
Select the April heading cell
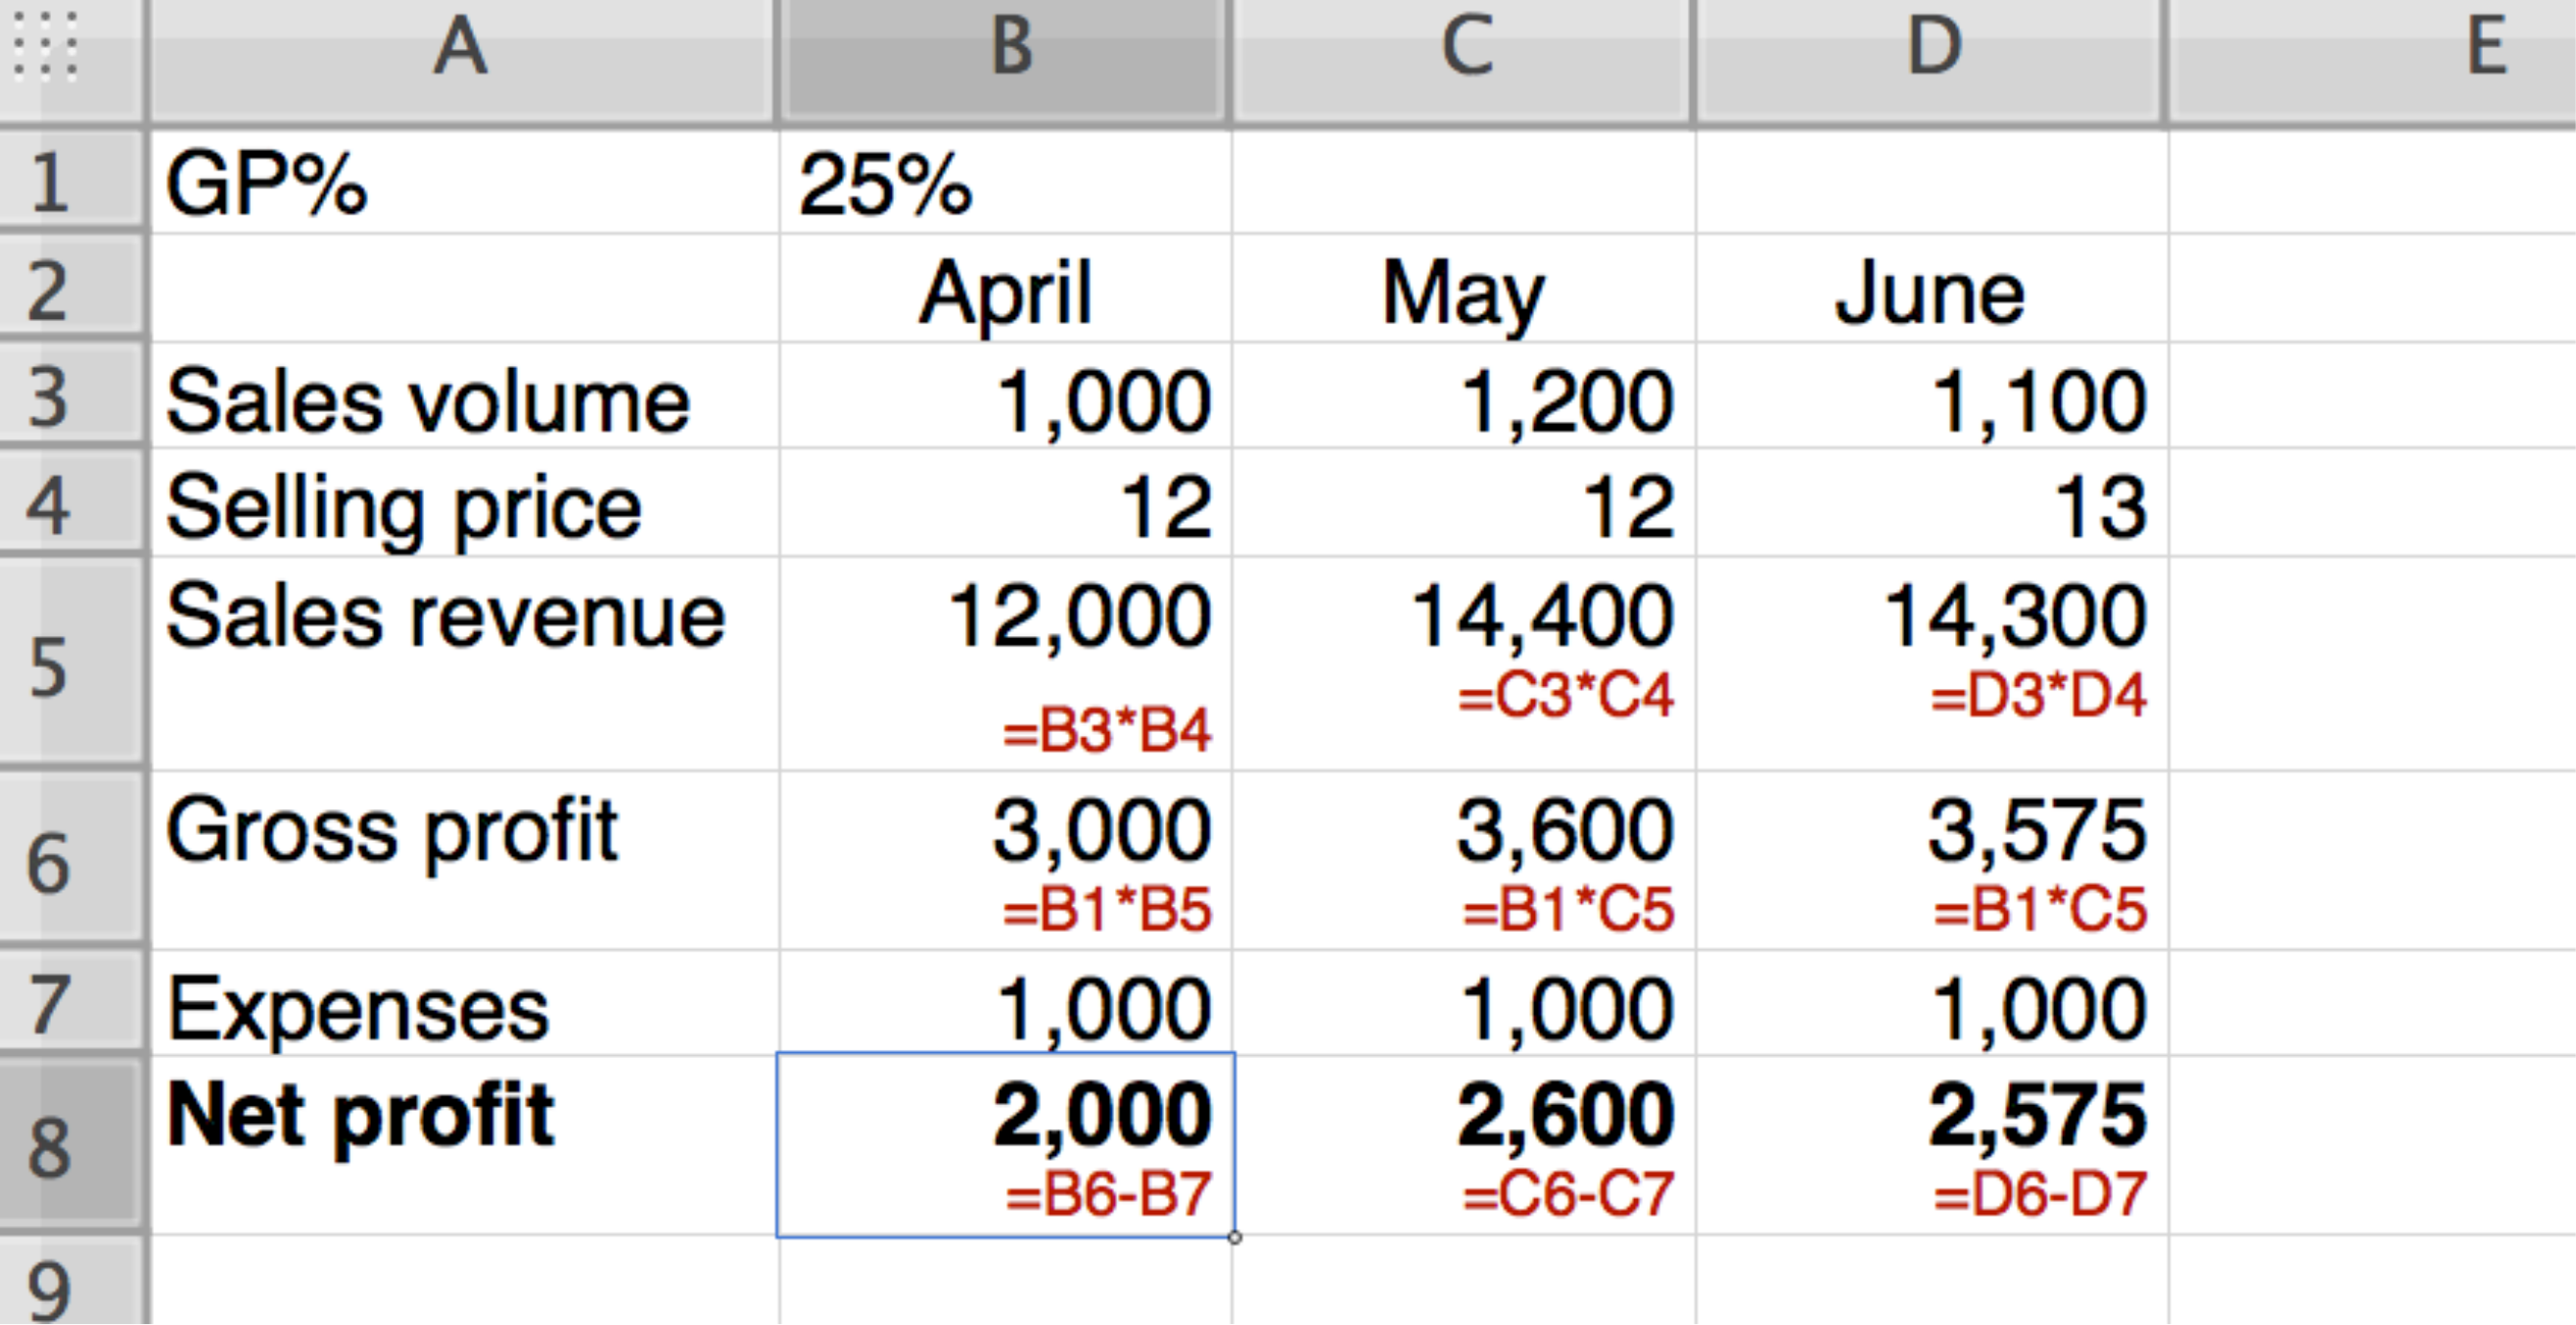coord(1006,289)
